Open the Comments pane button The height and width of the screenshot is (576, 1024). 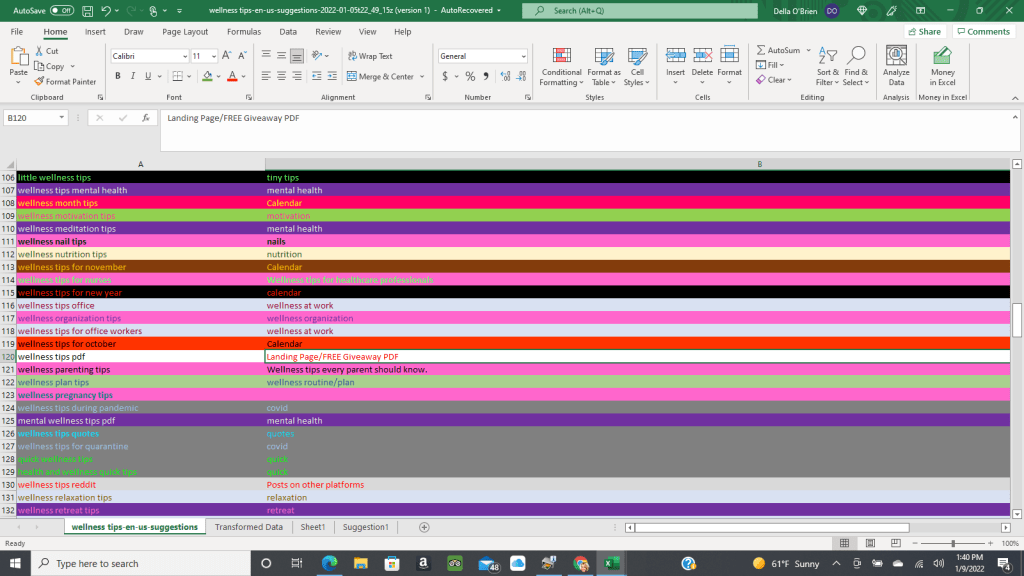982,31
